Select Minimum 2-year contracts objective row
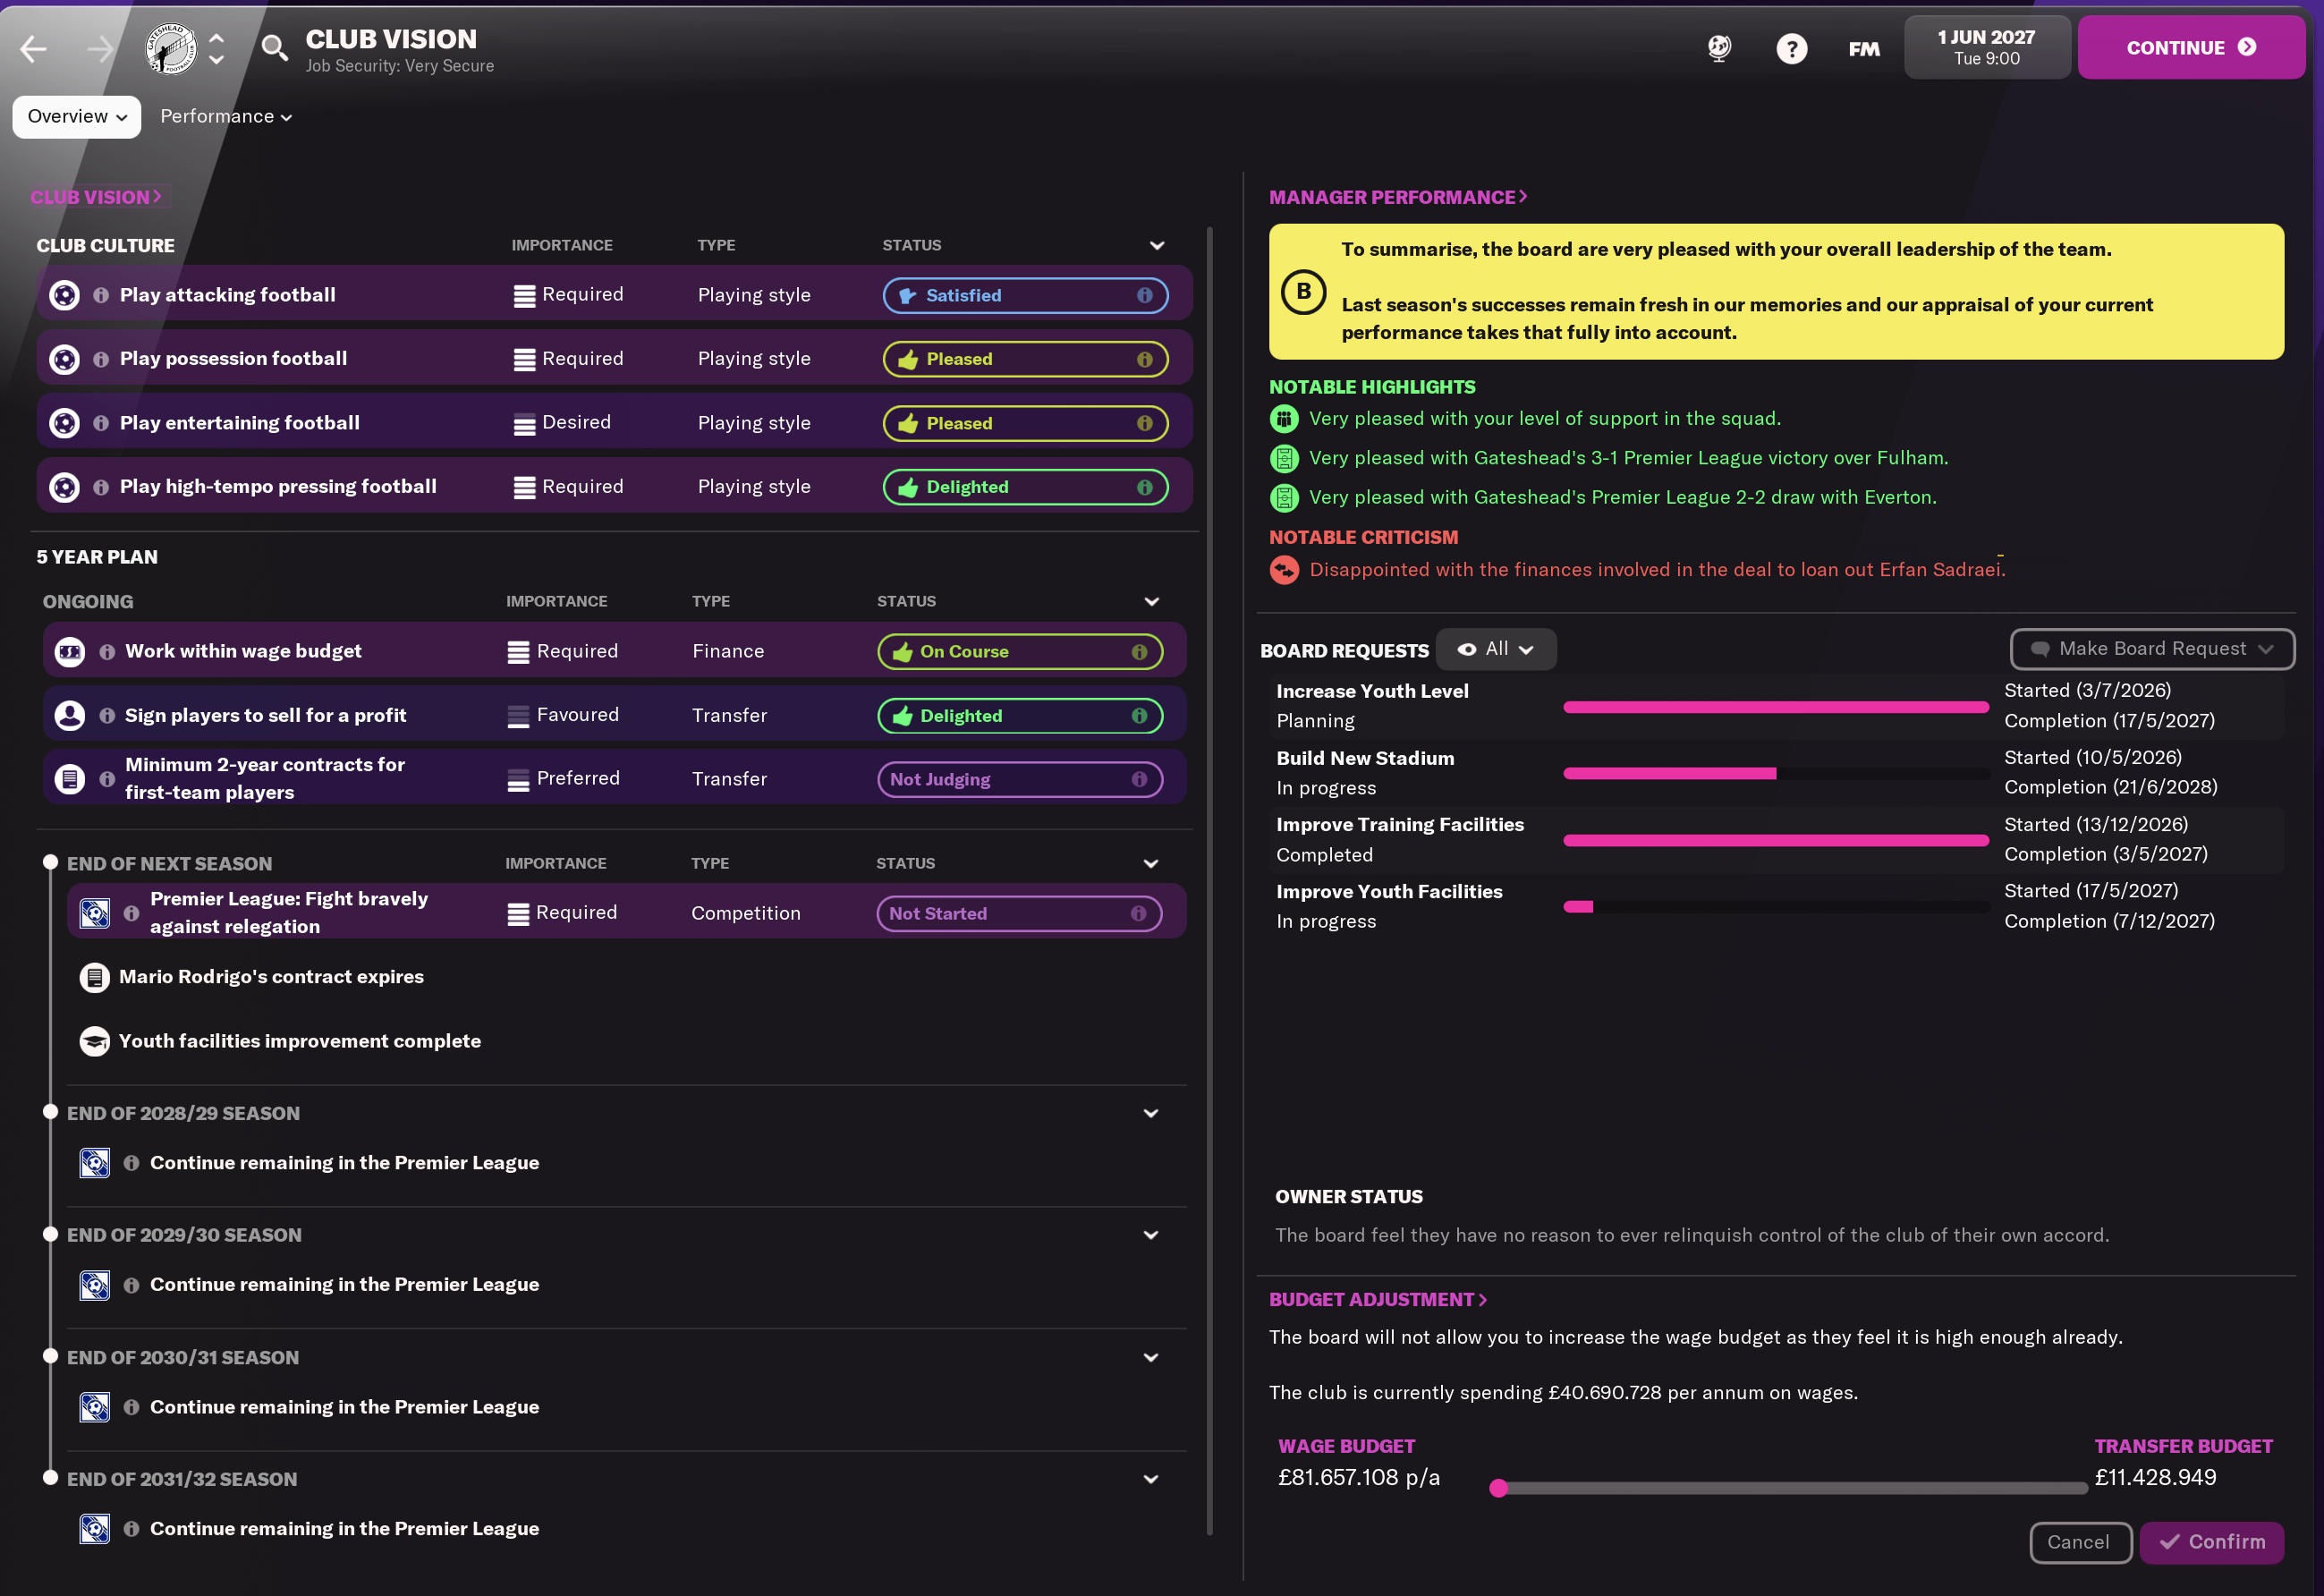Screen dimensions: 2324x1596 click(x=614, y=779)
